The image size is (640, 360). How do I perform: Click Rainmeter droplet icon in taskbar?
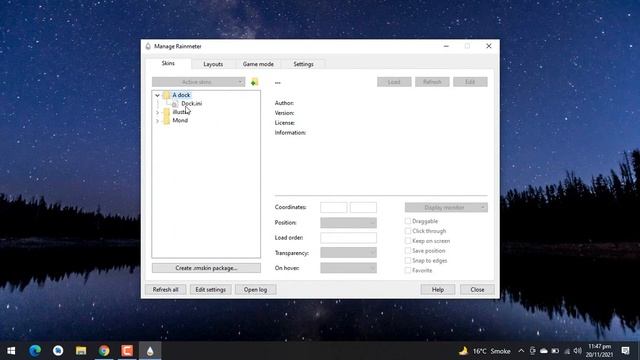coord(150,351)
